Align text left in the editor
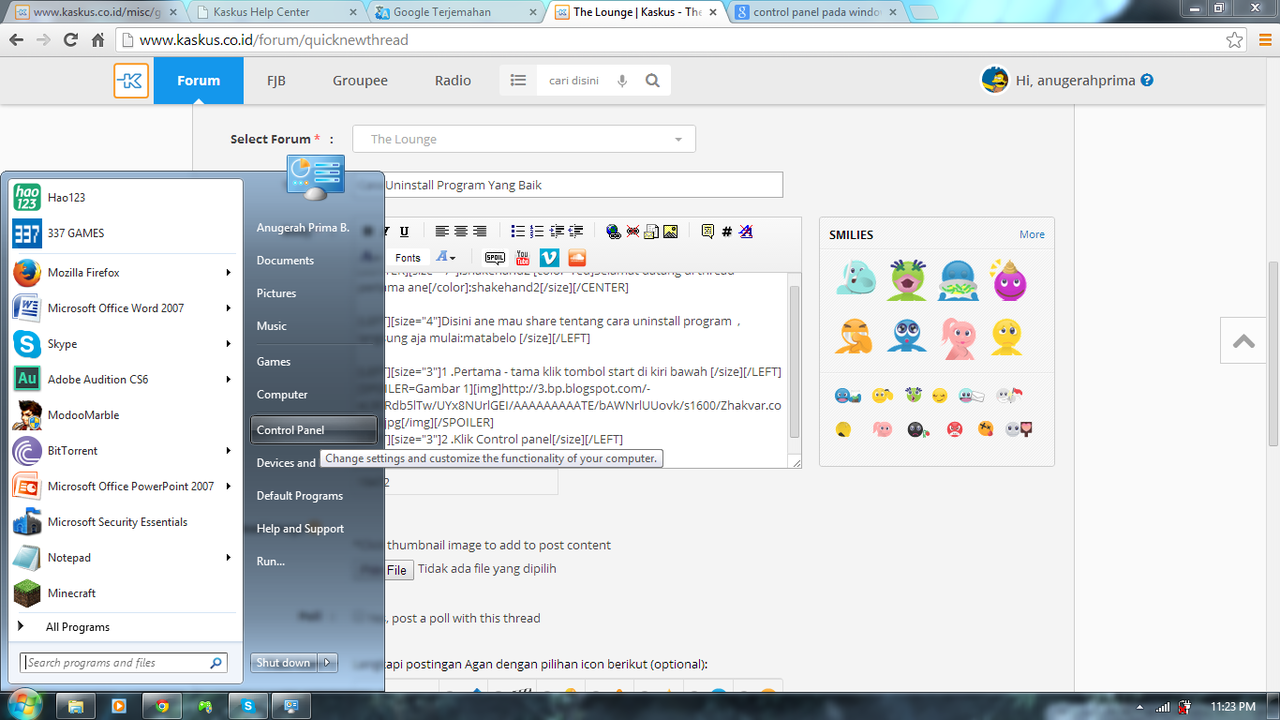This screenshot has width=1280, height=720. click(442, 232)
